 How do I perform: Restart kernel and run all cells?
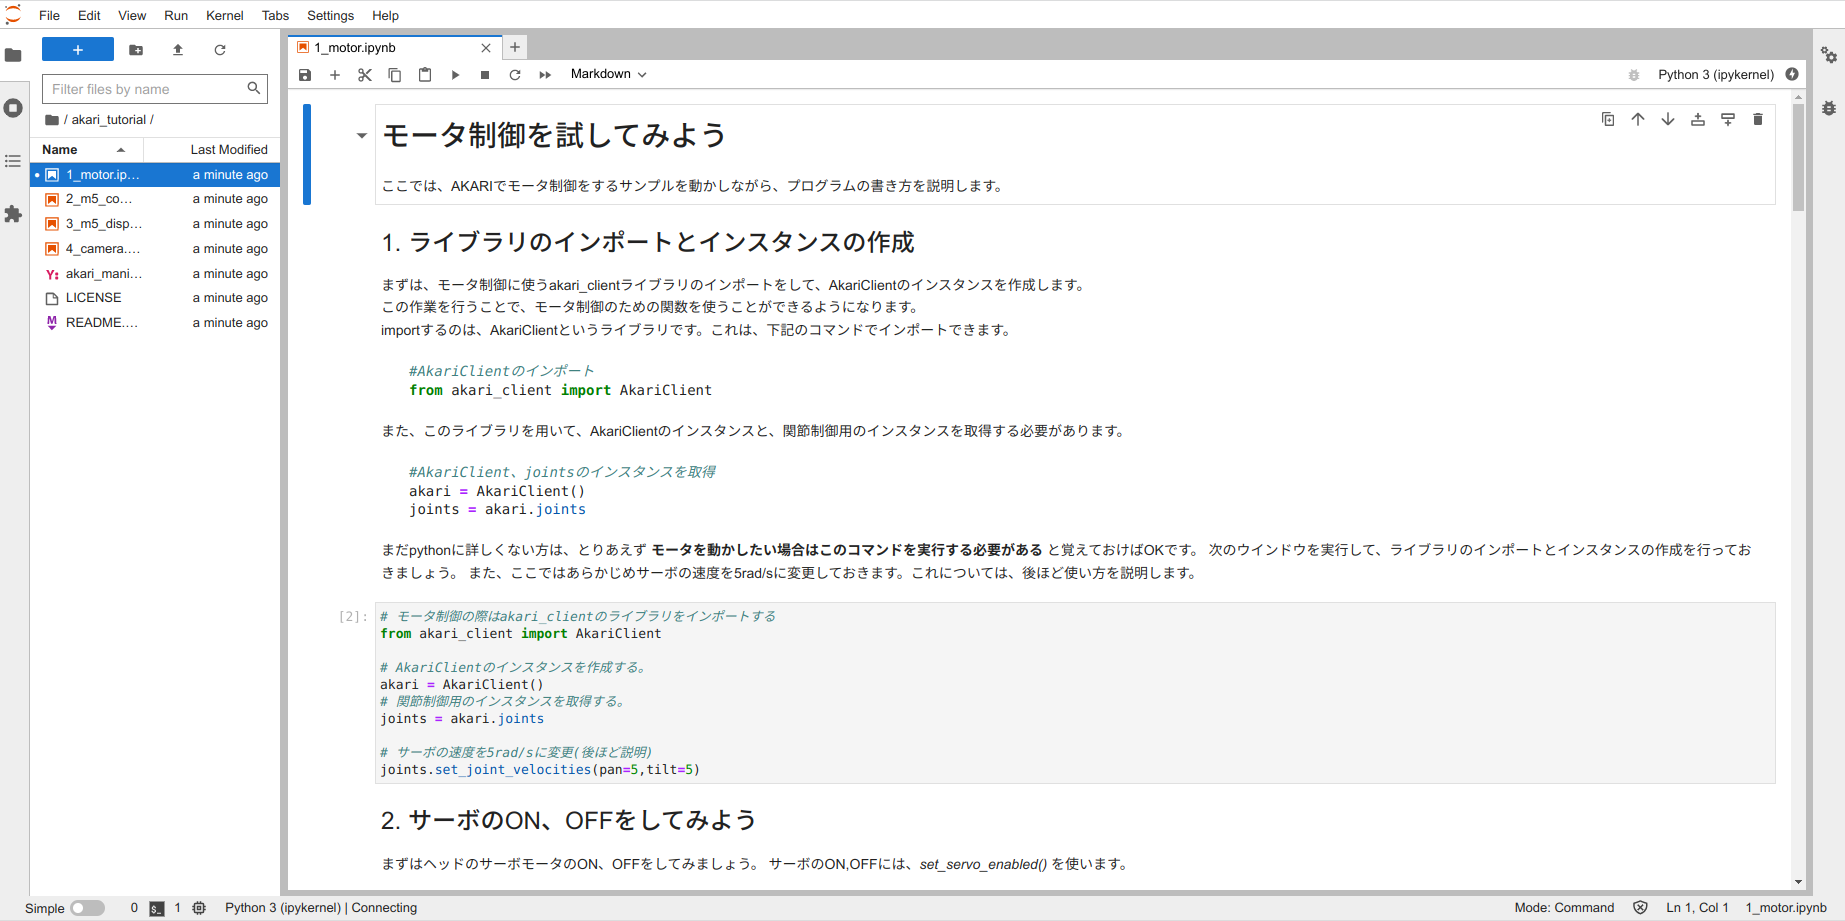[545, 75]
